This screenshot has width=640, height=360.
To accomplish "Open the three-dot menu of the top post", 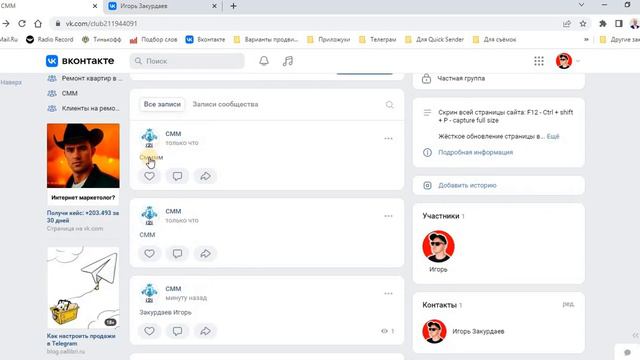I will point(388,139).
